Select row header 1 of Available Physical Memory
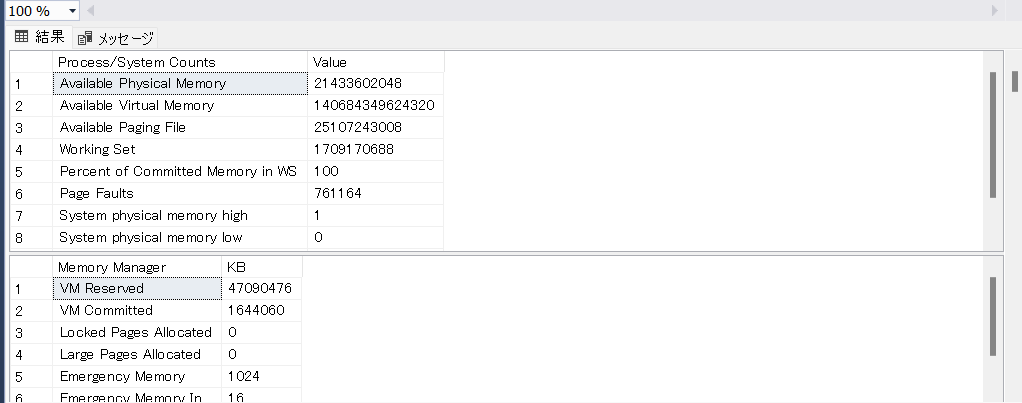The height and width of the screenshot is (403, 1022). click(x=31, y=83)
